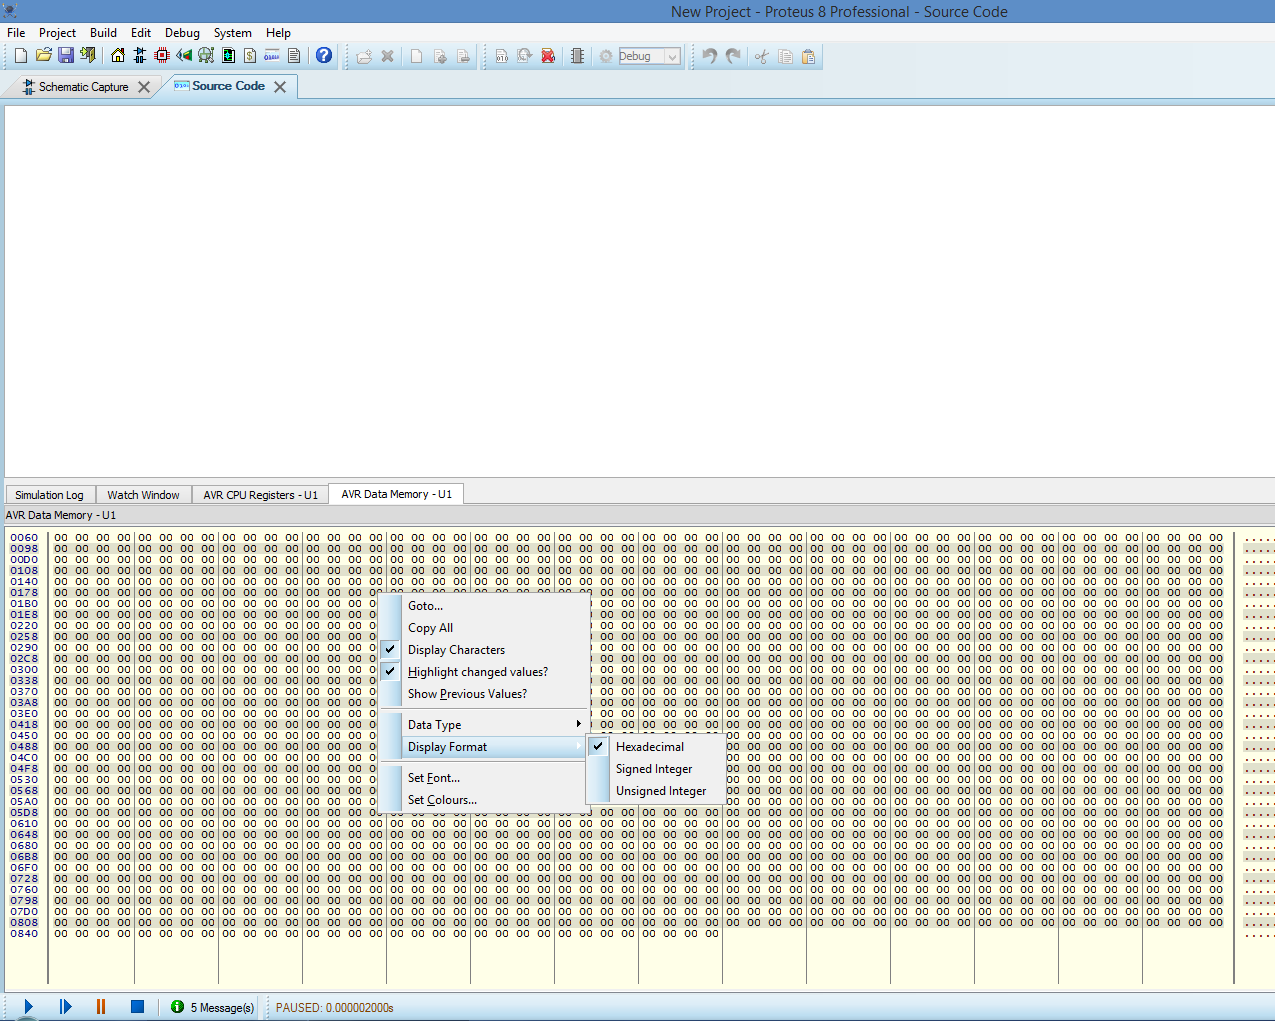This screenshot has width=1275, height=1021.
Task: Uncheck Highlight changed values option
Action: tap(477, 672)
